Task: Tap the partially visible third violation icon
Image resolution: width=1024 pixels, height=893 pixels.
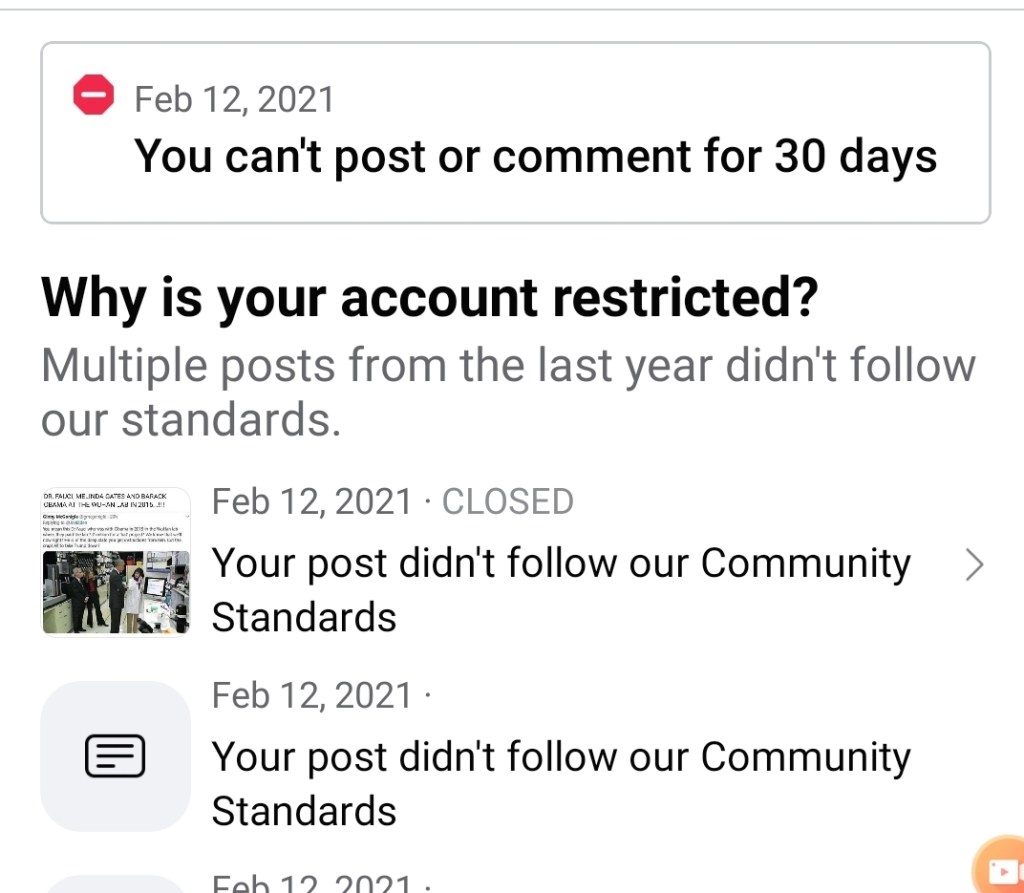Action: [x=115, y=884]
